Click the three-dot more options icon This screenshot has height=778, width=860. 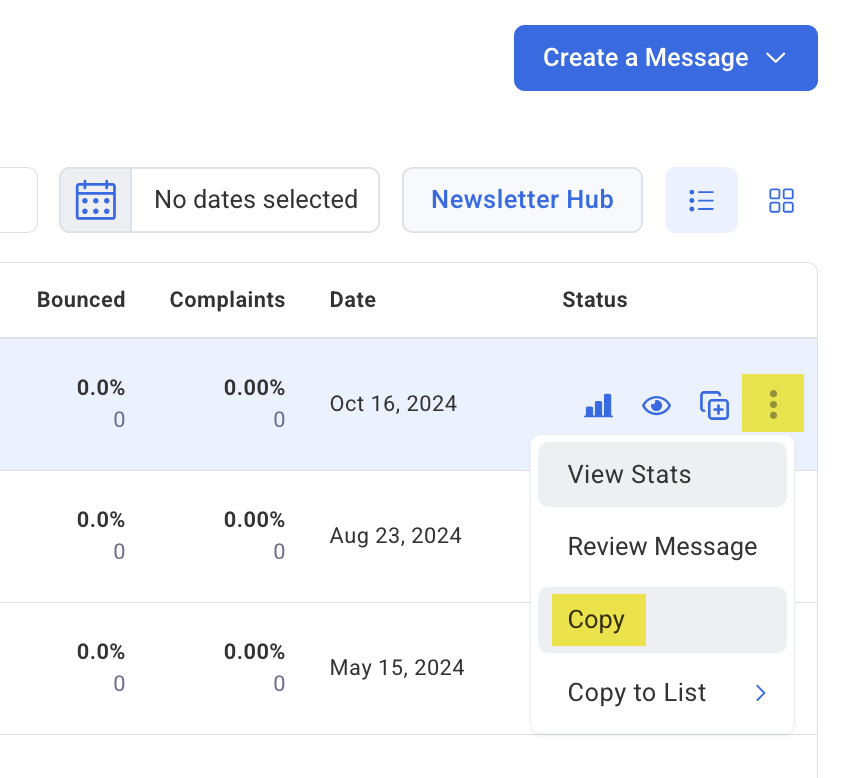pyautogui.click(x=773, y=404)
